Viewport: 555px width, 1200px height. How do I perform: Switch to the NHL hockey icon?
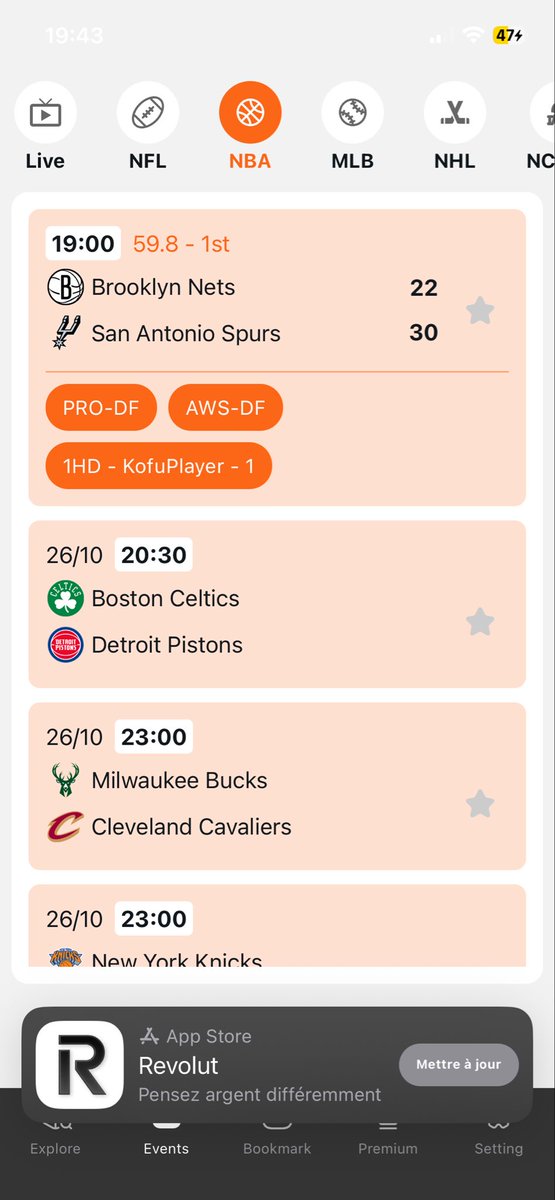455,113
